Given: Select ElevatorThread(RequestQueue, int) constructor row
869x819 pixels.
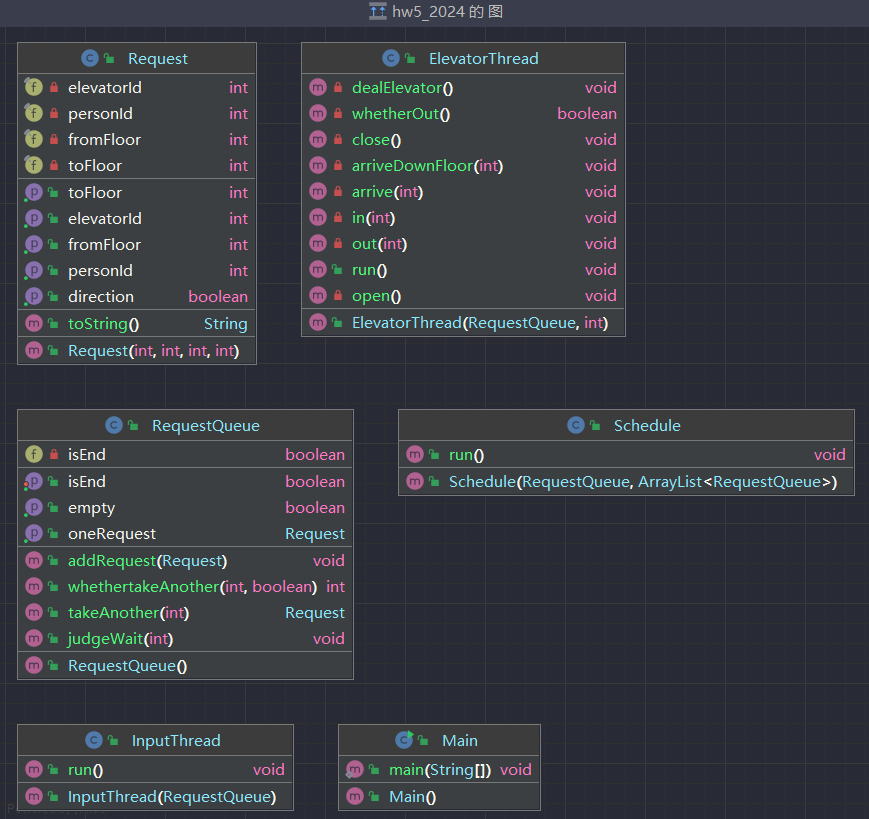Looking at the screenshot, I should click(463, 323).
